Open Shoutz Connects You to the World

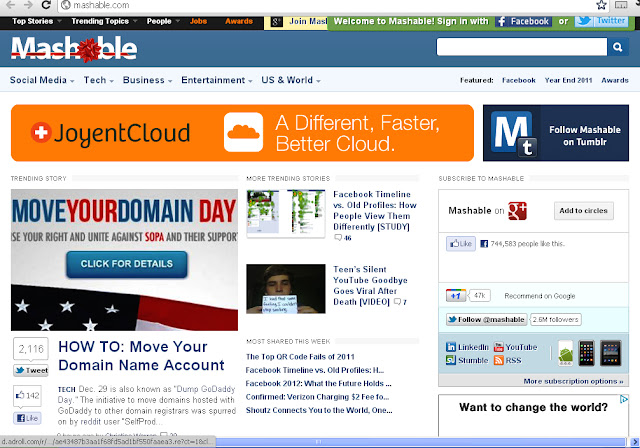319,410
